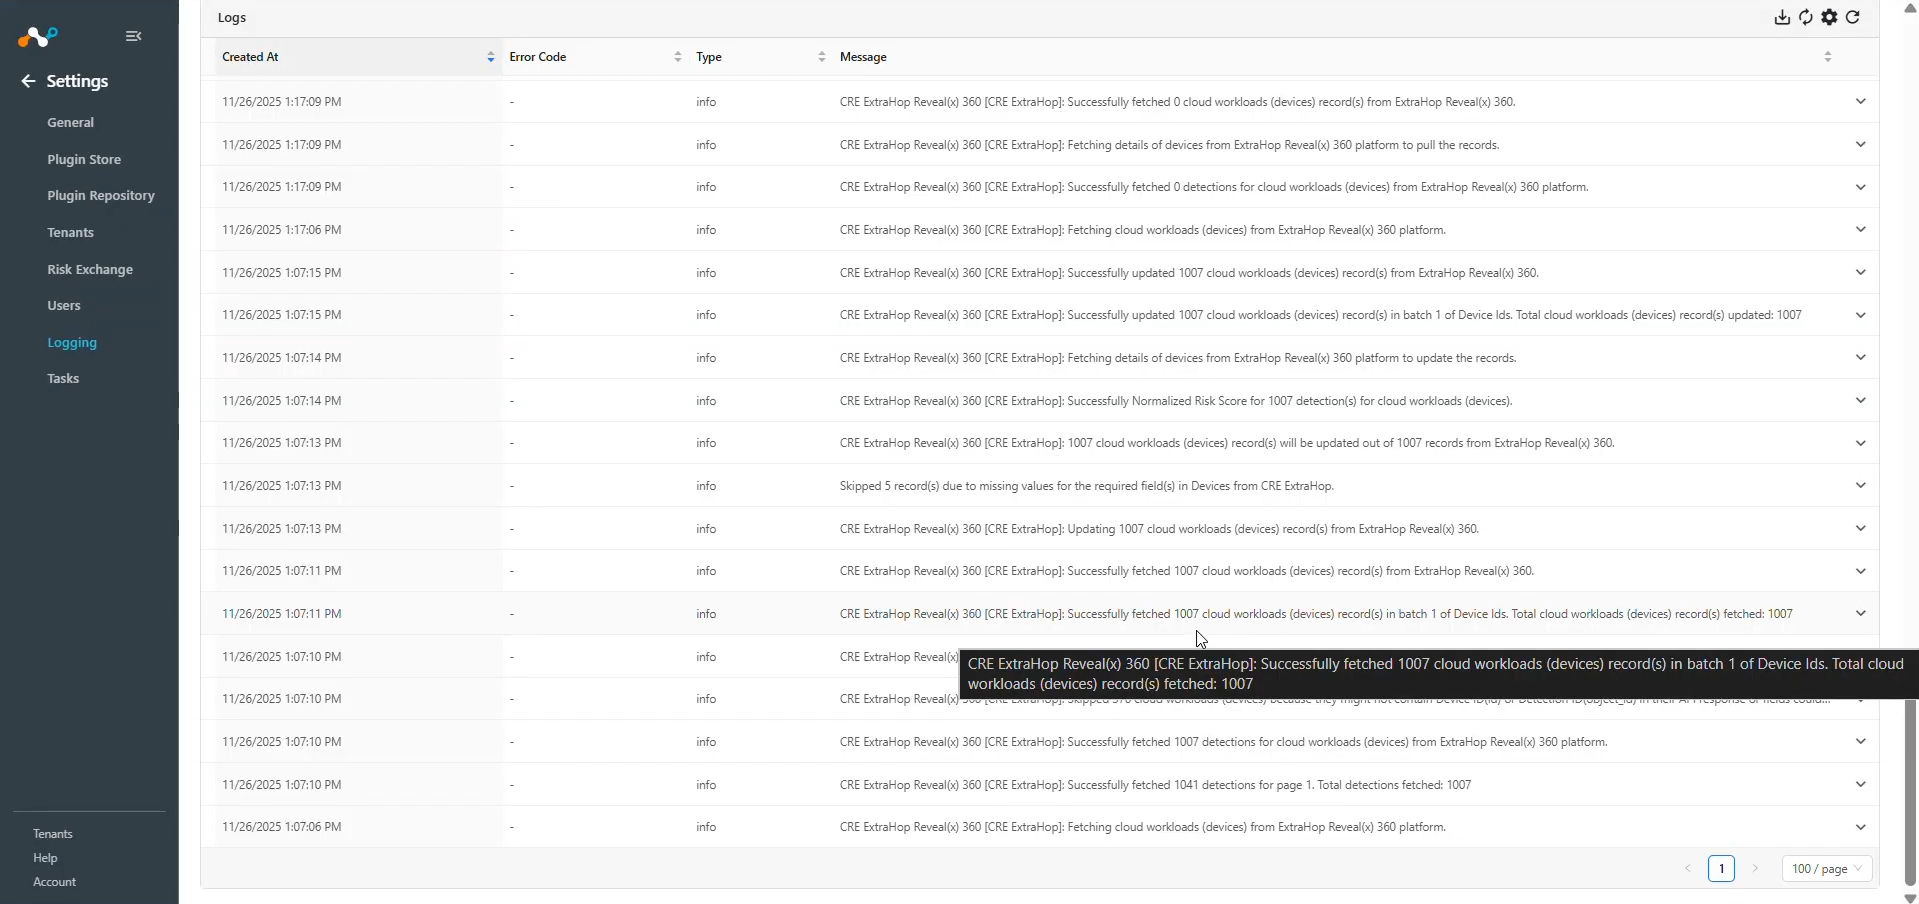Expand the 'Successfully Normalized Risk Score' row
Viewport: 1919px width, 904px height.
1861,400
